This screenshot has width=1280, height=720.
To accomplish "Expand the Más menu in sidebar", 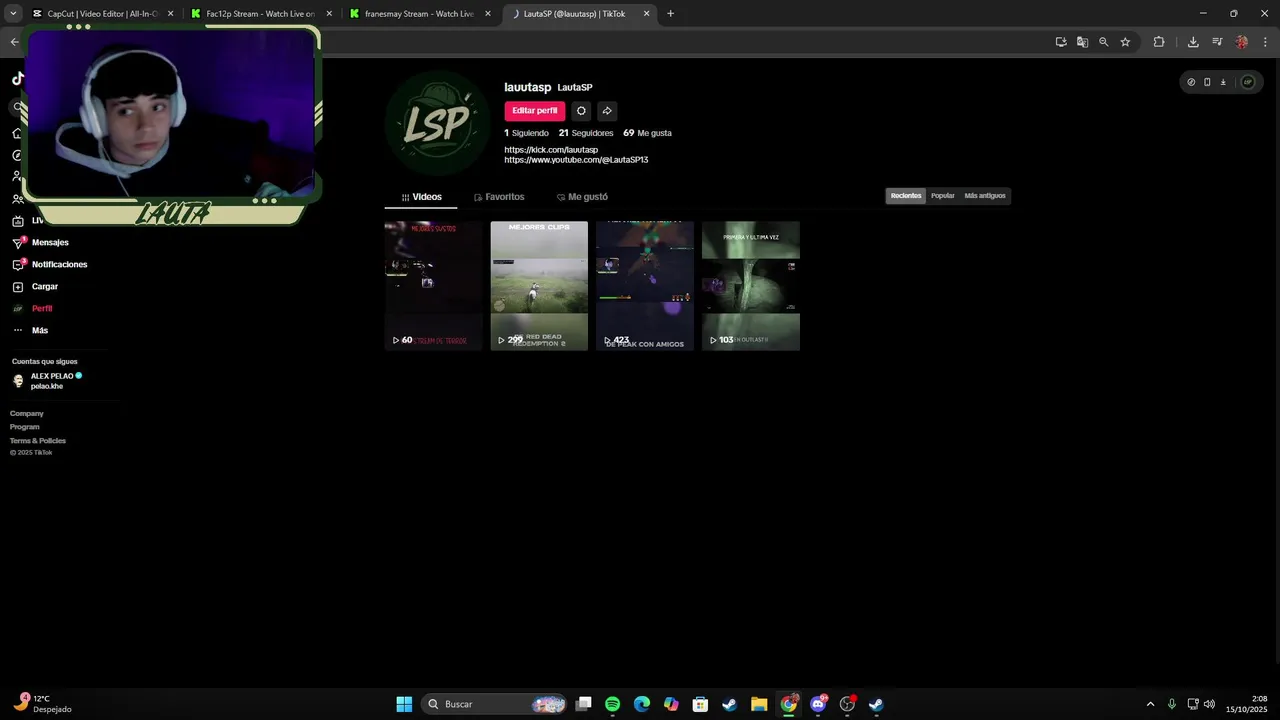I will [x=30, y=331].
